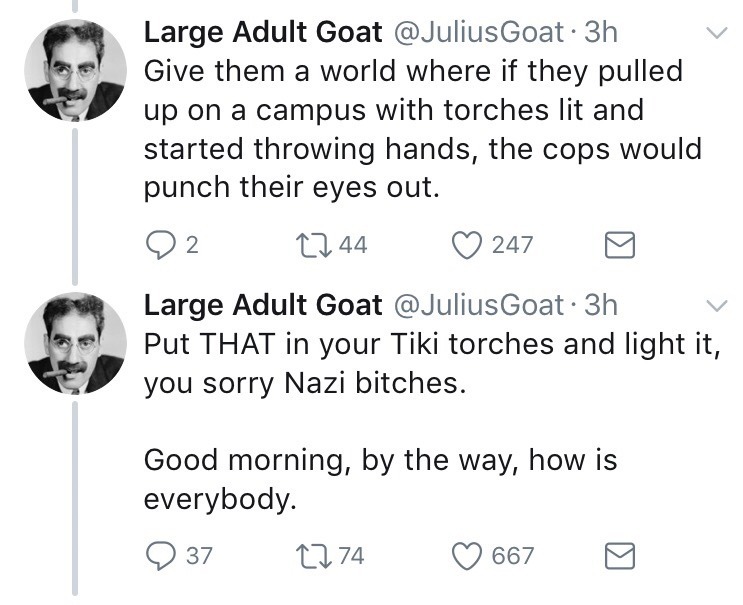743x605 pixels.
Task: Open first tweet's 3h timestamp
Action: (x=600, y=33)
